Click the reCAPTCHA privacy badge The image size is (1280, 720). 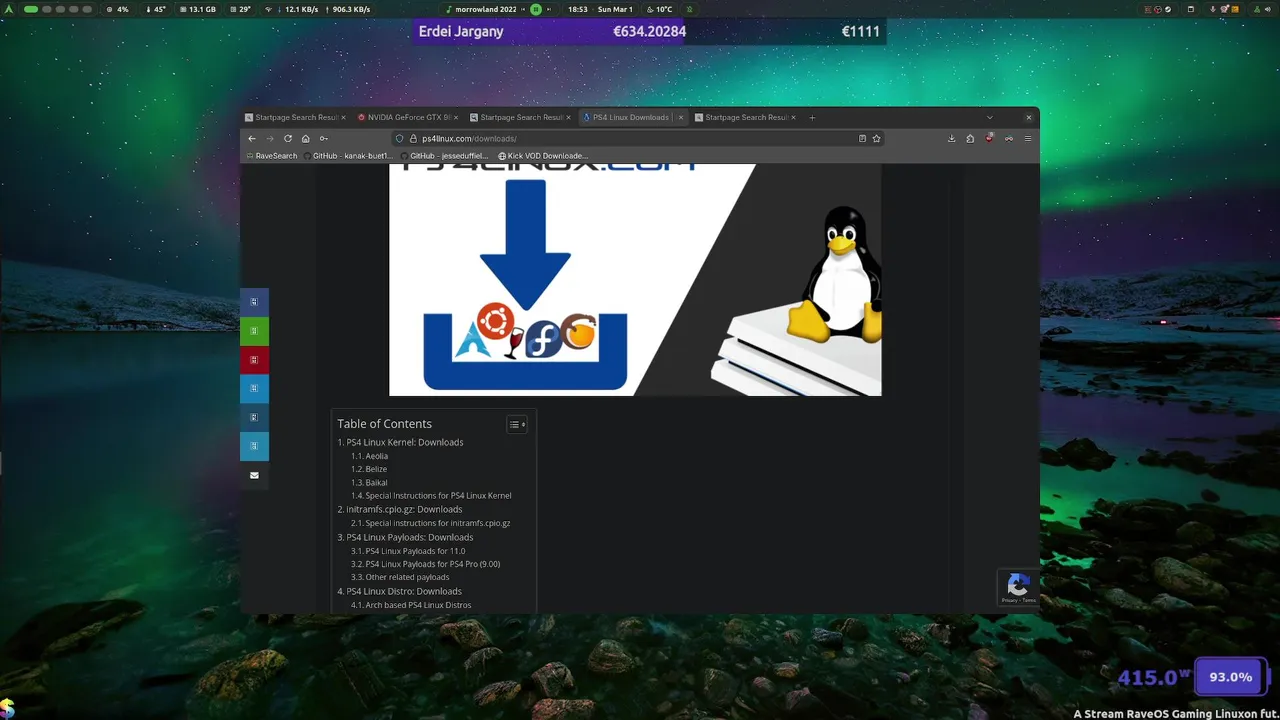1018,588
